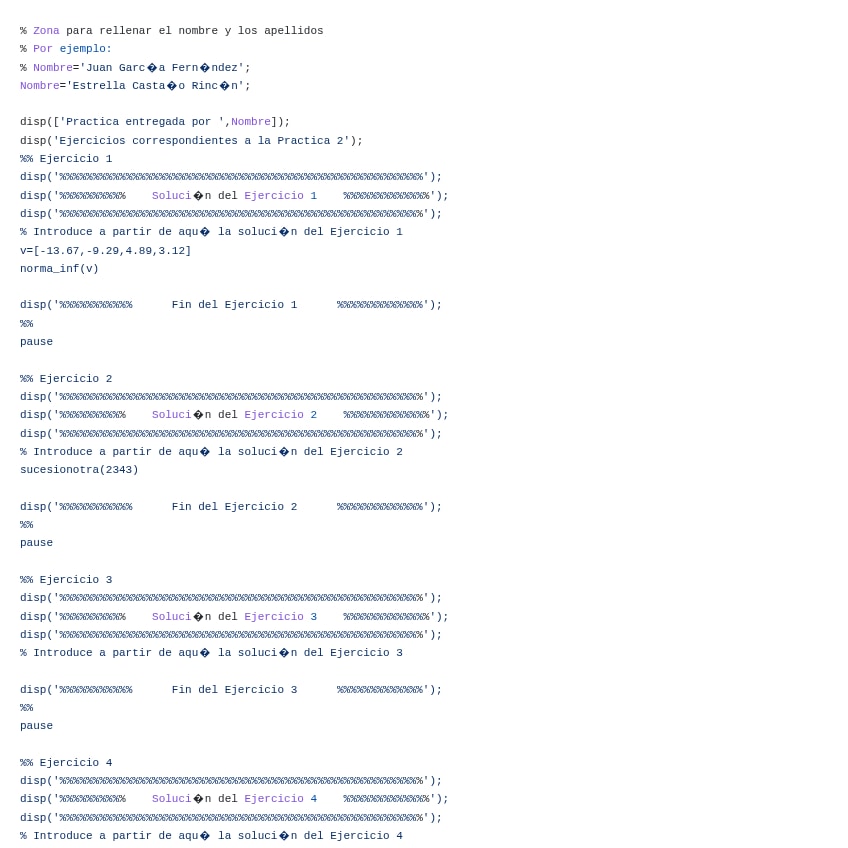Image resolution: width=848 pixels, height=848 pixels.
Task: Click the vector definition v=[-13.67,-9.29,4.89,3.12]
Action: [105, 251]
